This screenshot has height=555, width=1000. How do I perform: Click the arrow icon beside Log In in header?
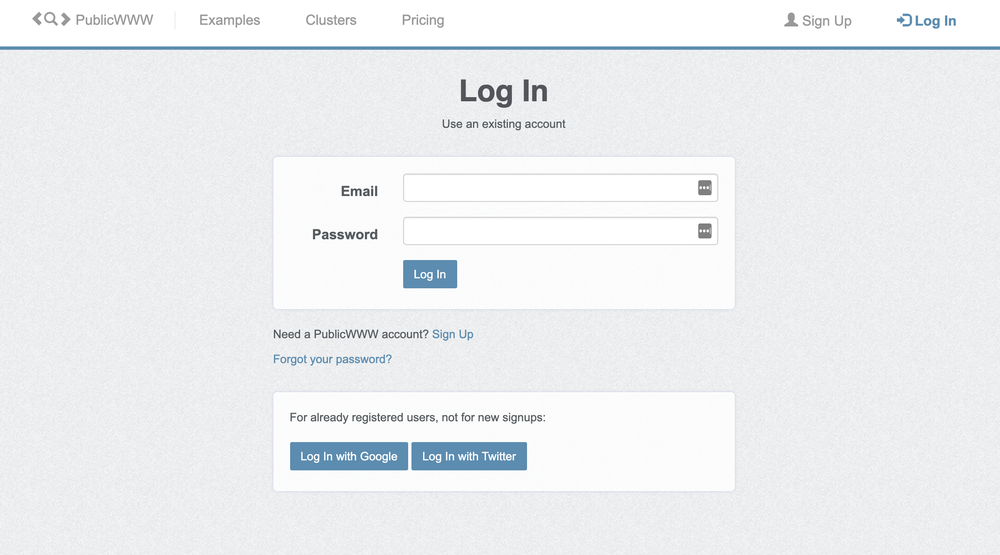904,20
